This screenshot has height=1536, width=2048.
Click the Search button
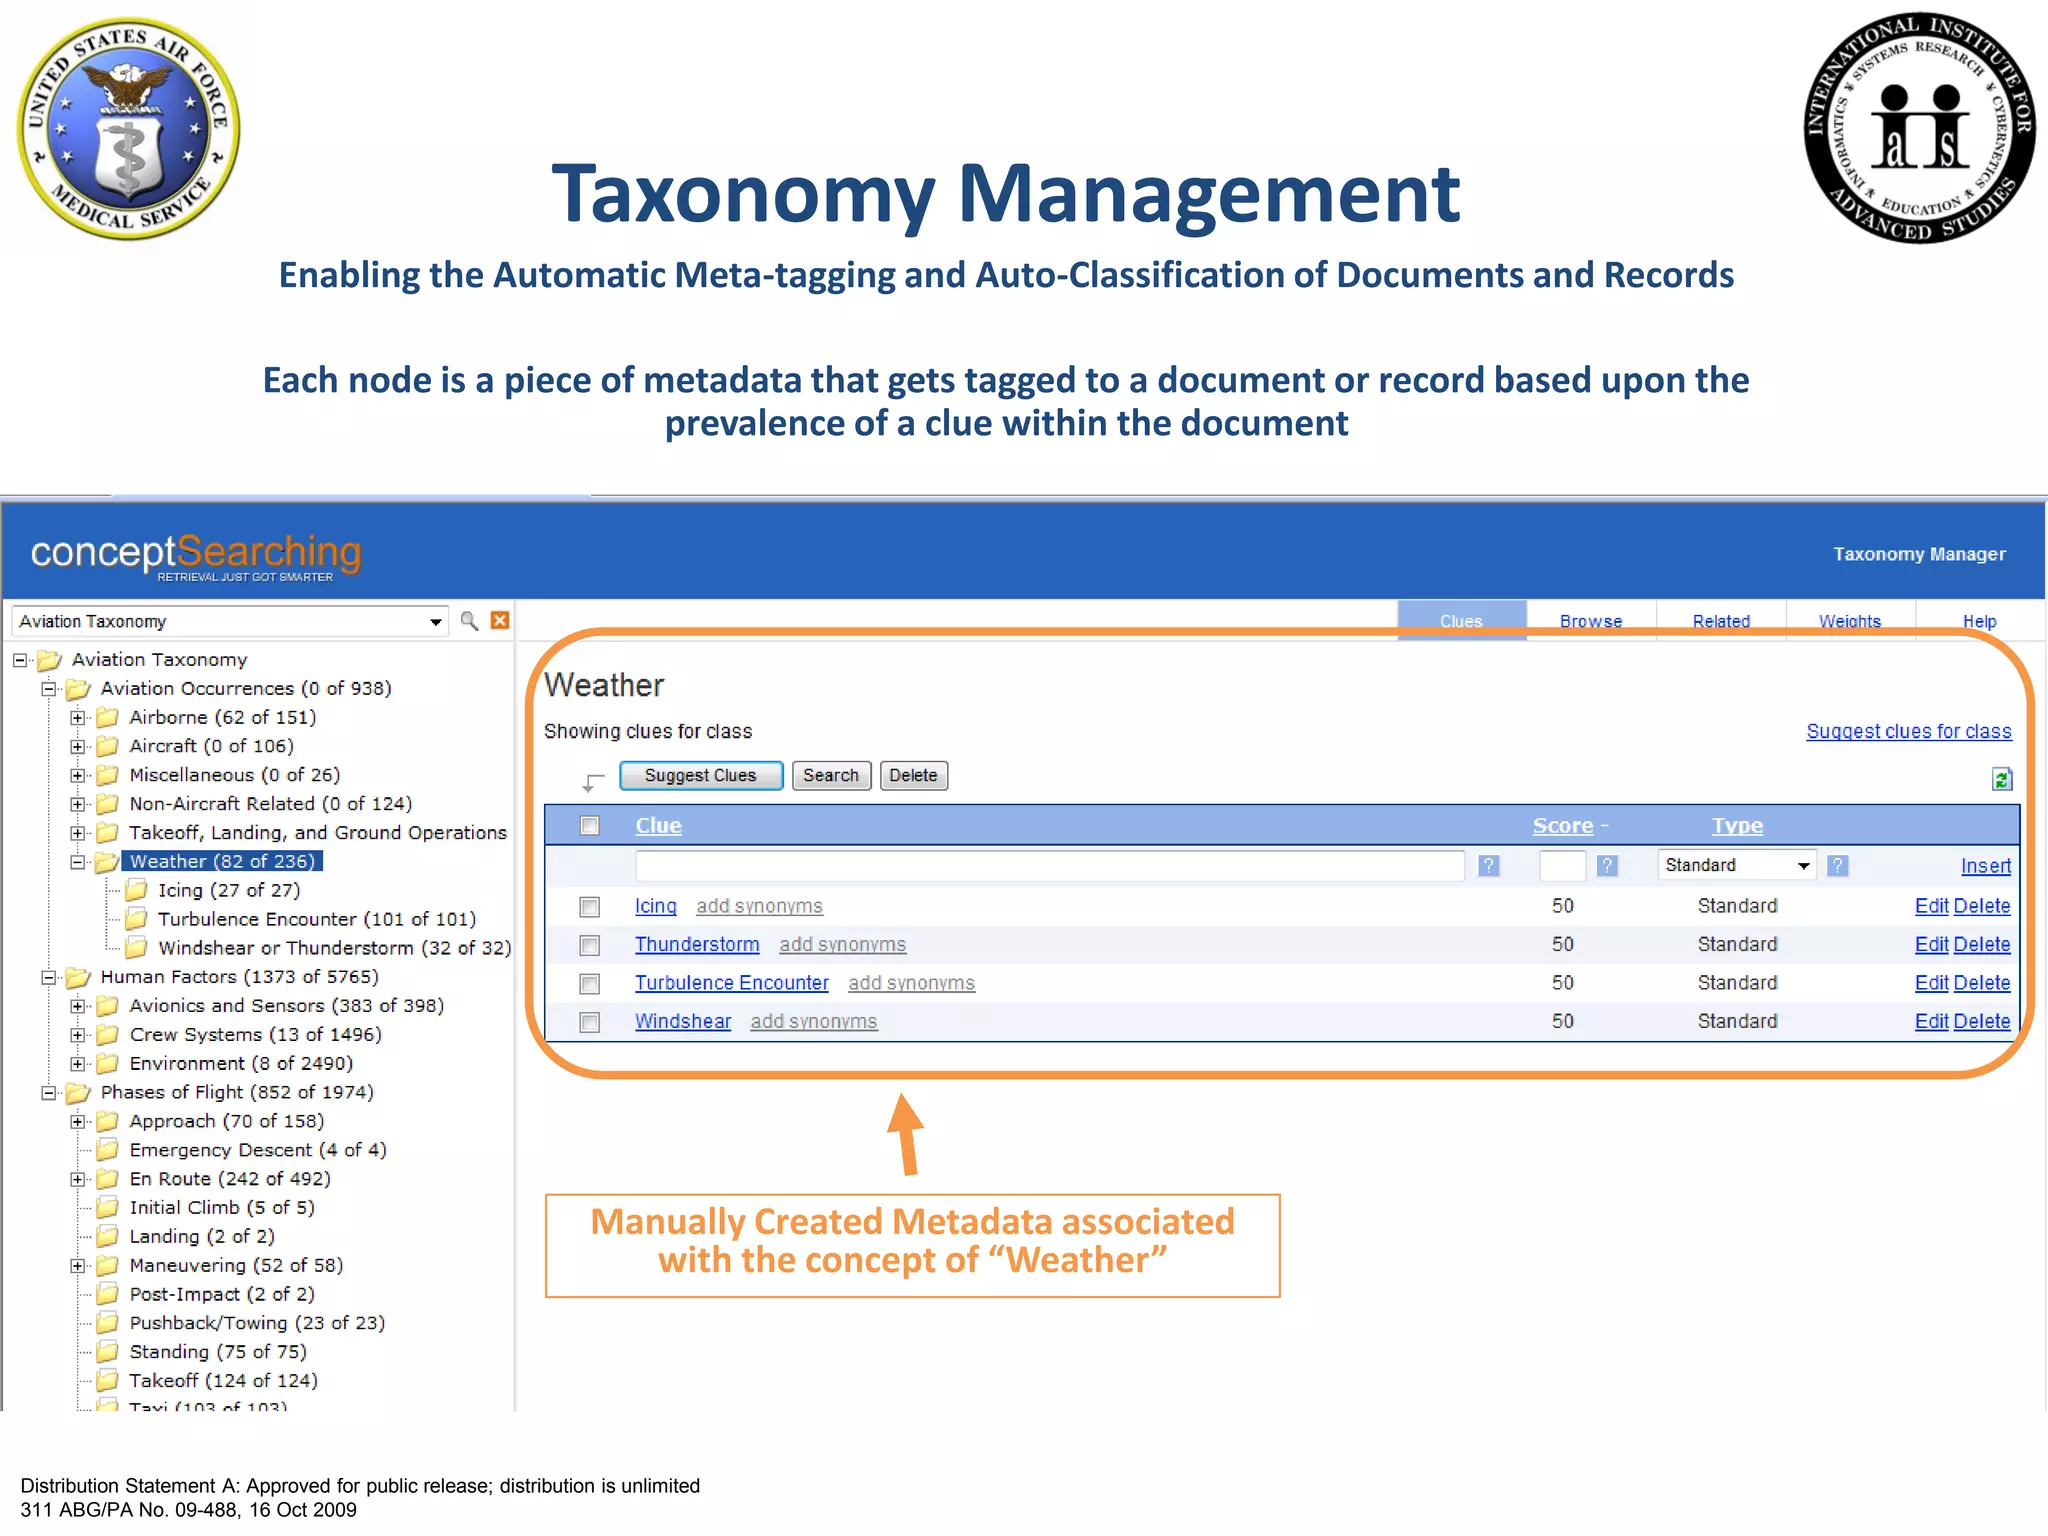pyautogui.click(x=831, y=775)
